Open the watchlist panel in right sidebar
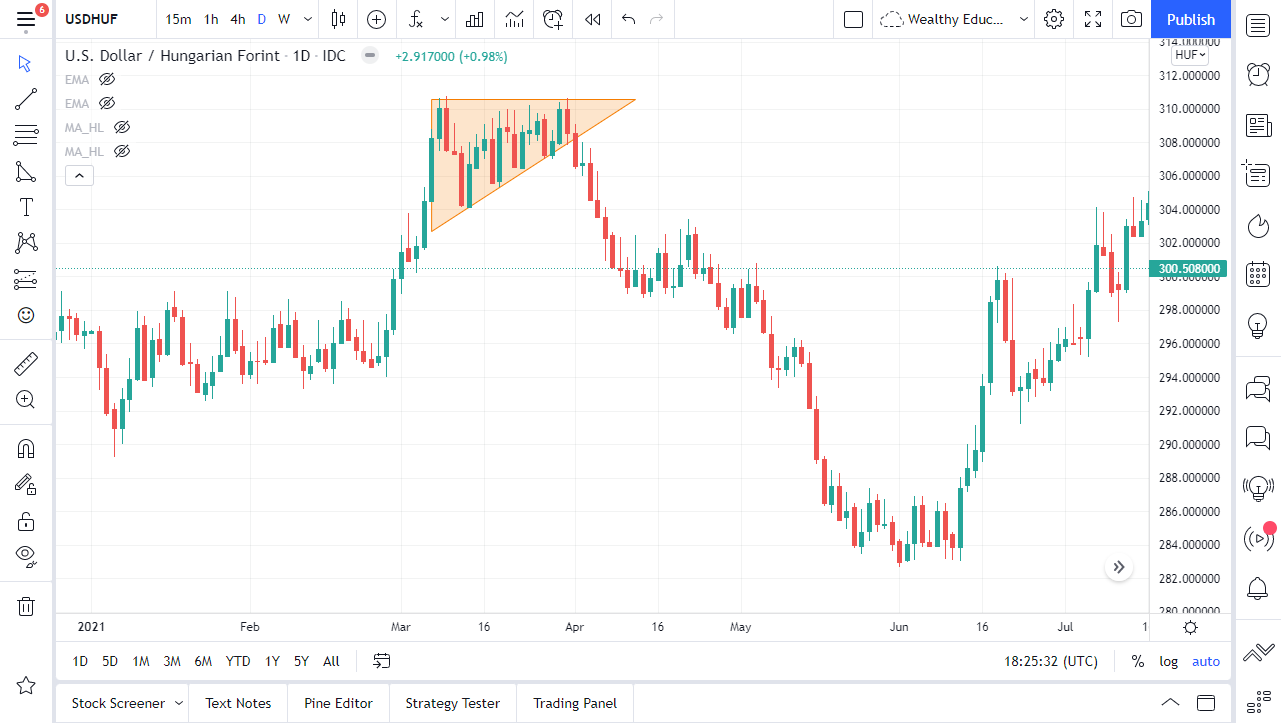Screen dimensions: 1281x723 pos(1258,25)
